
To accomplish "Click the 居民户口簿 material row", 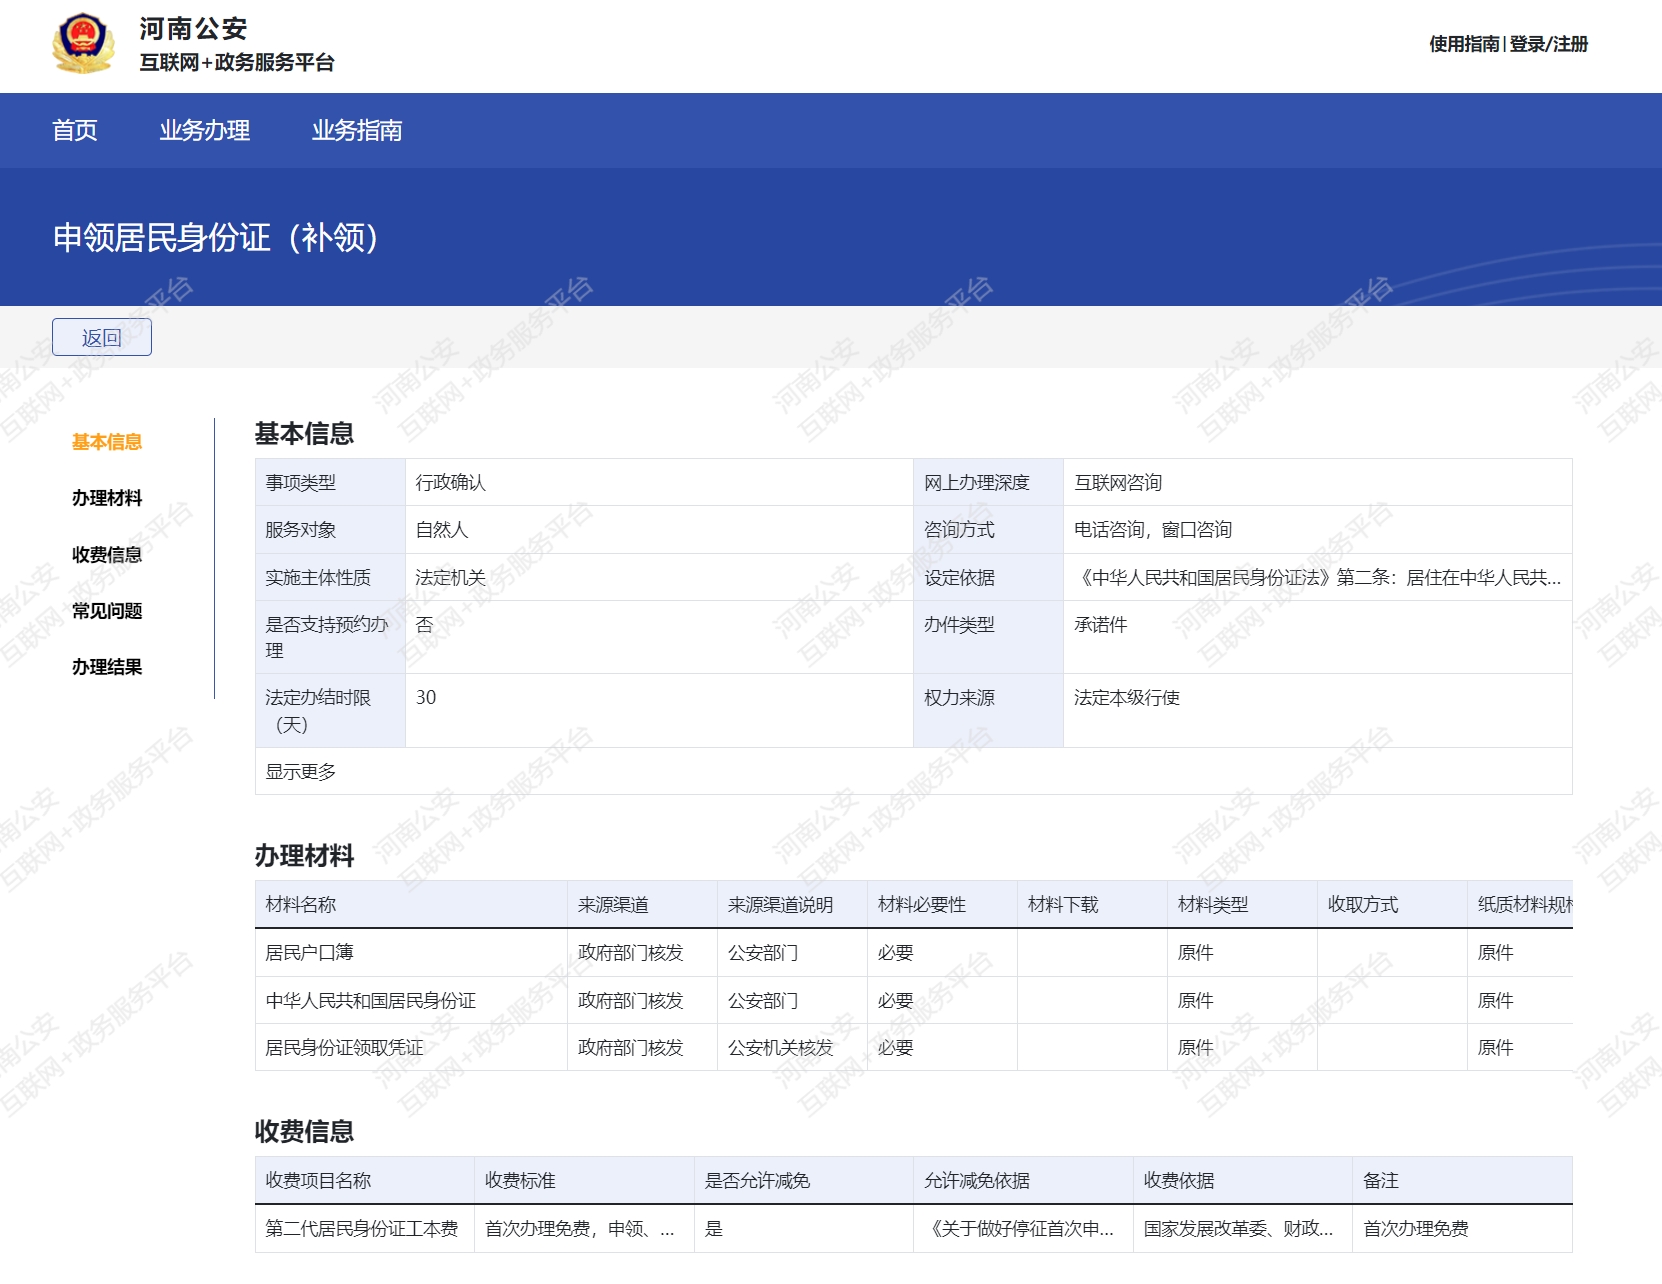I will click(309, 953).
